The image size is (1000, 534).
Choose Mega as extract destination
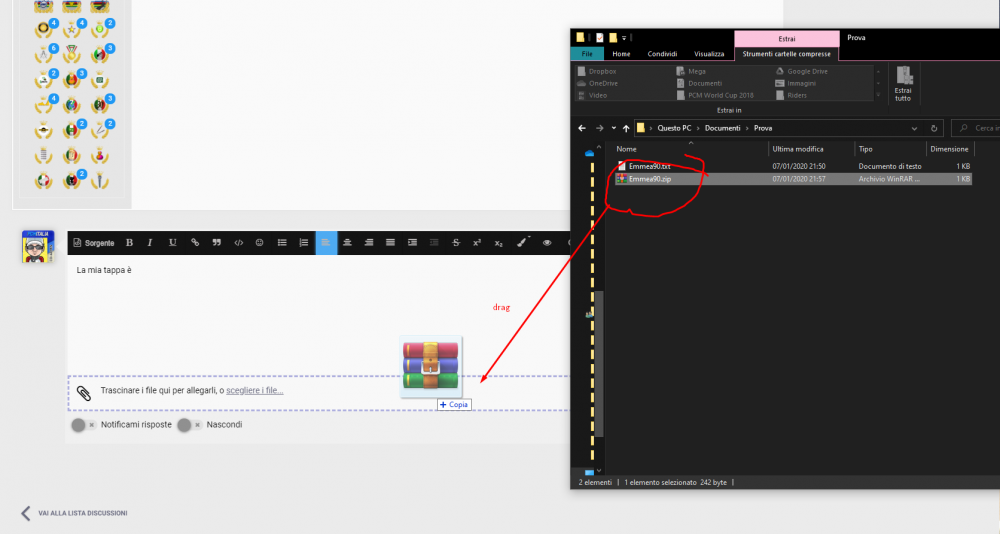(691, 71)
